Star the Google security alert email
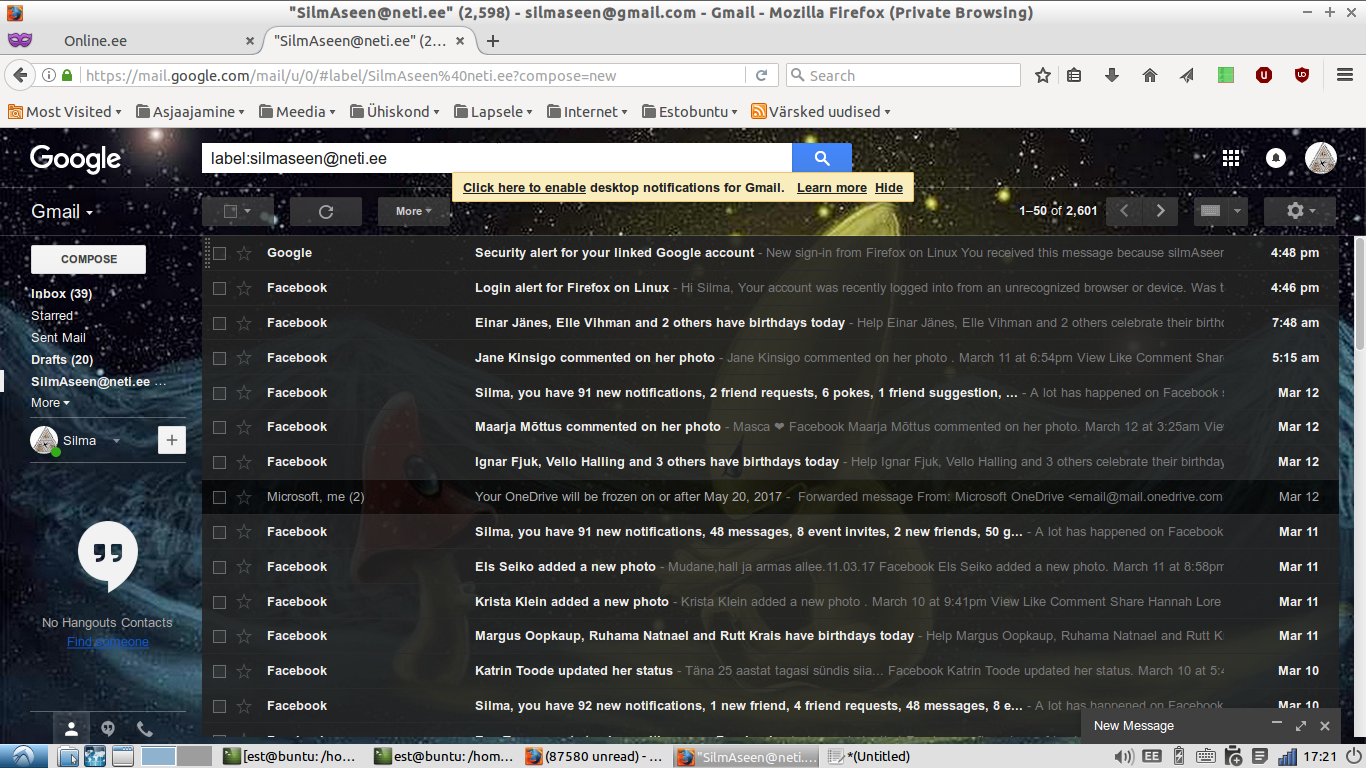The height and width of the screenshot is (768, 1366). [x=244, y=253]
